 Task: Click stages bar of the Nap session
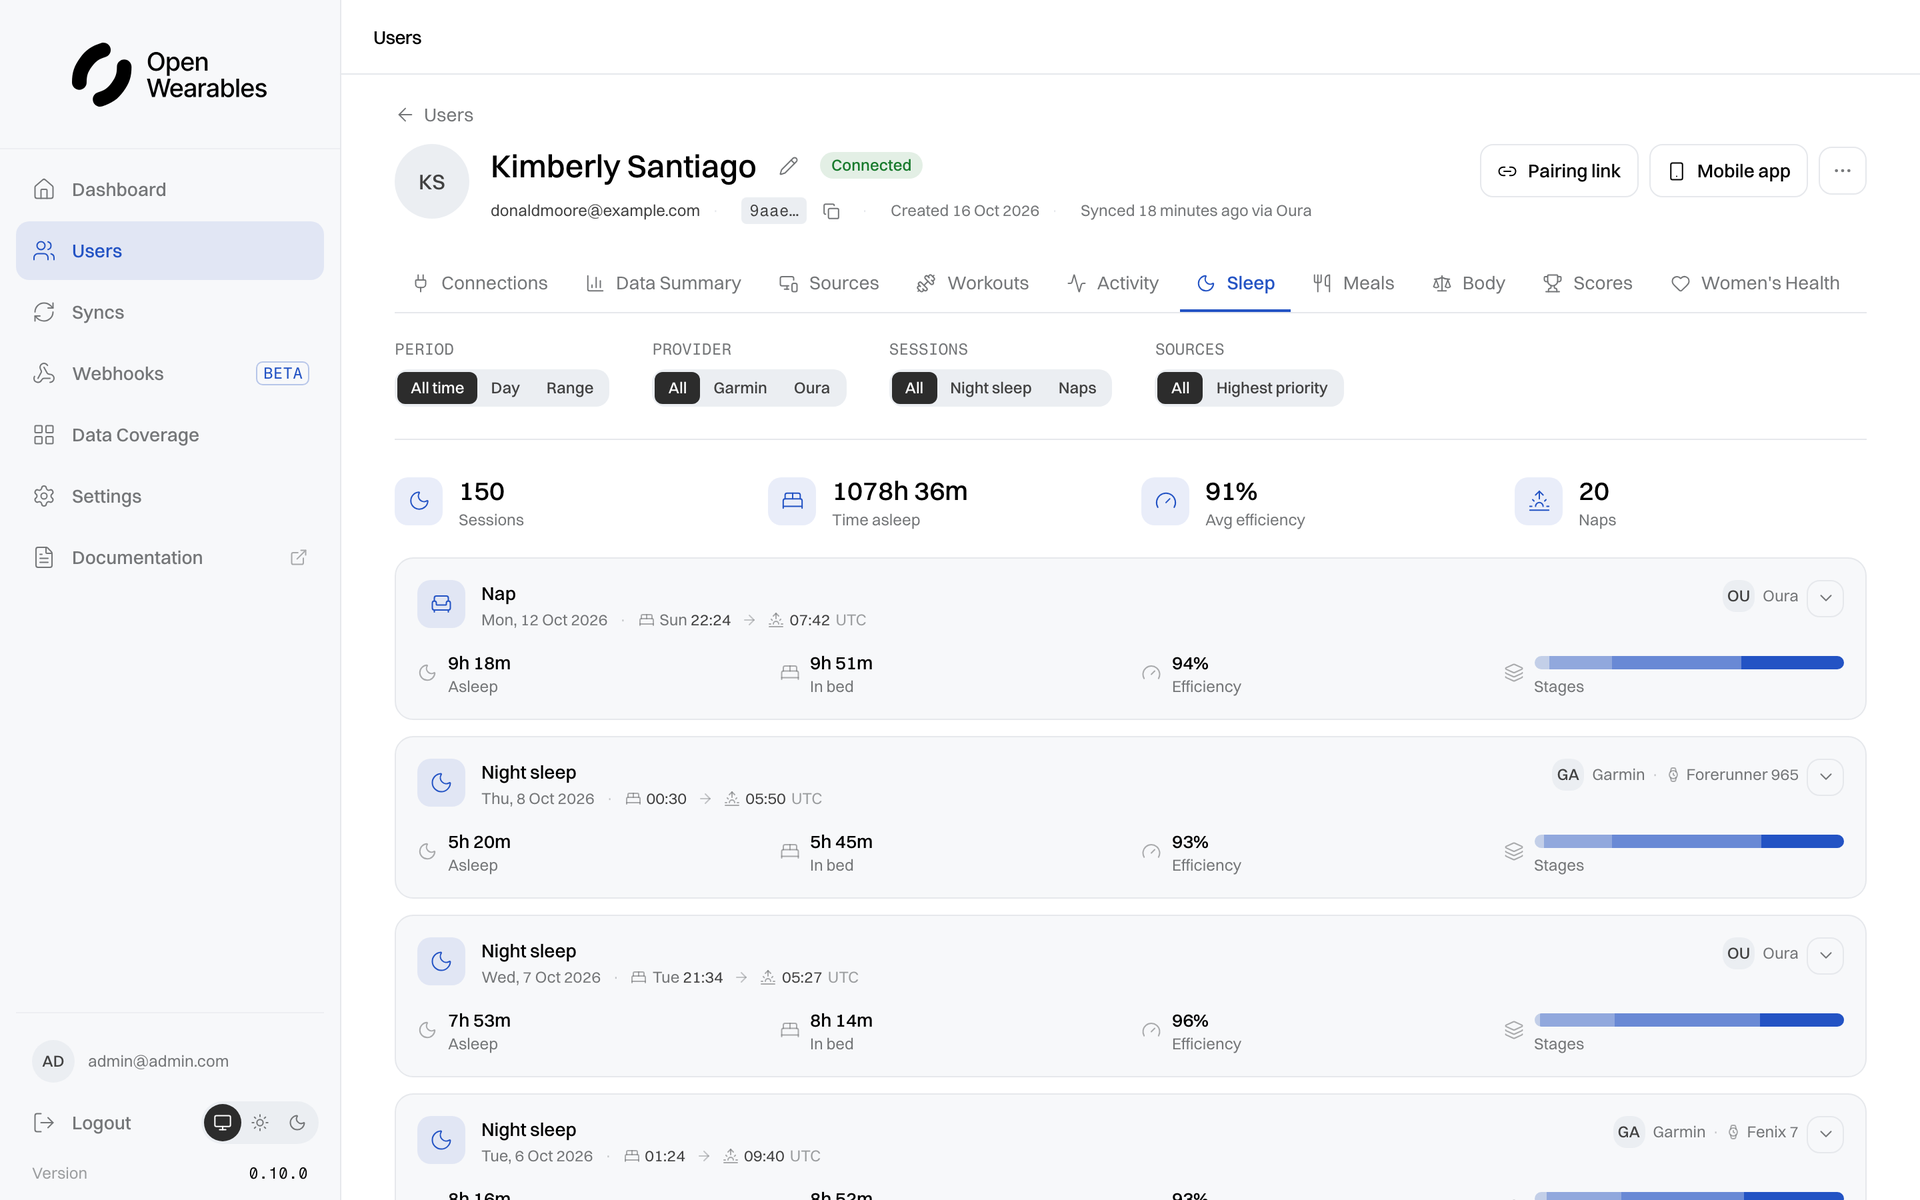click(x=1689, y=663)
